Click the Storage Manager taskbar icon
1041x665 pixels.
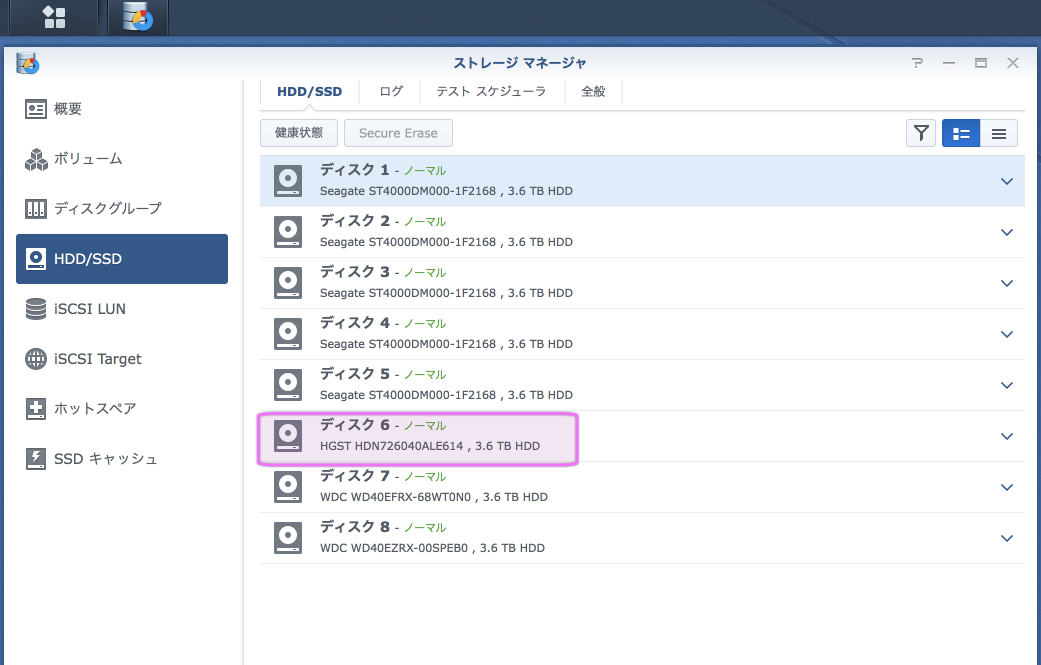coord(137,17)
